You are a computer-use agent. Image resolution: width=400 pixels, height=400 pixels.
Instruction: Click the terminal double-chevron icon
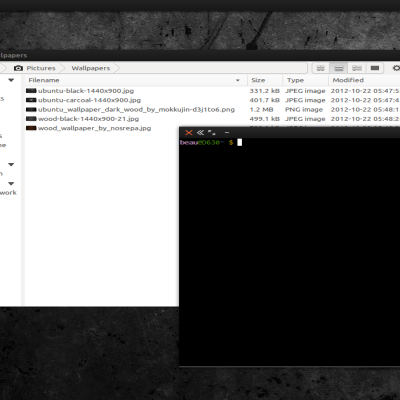pyautogui.click(x=200, y=132)
